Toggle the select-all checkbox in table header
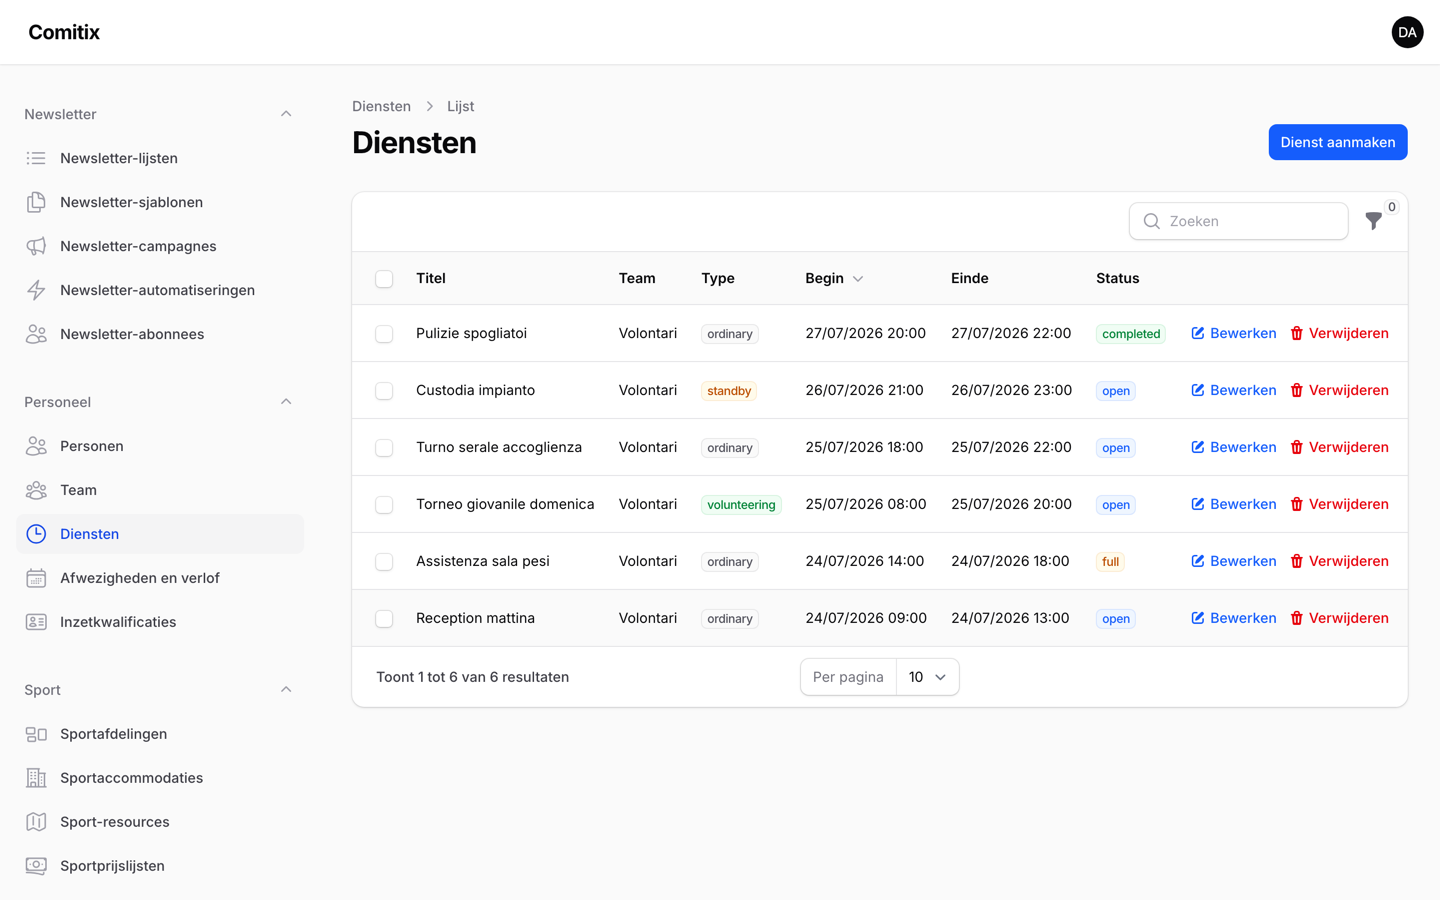 pos(384,279)
